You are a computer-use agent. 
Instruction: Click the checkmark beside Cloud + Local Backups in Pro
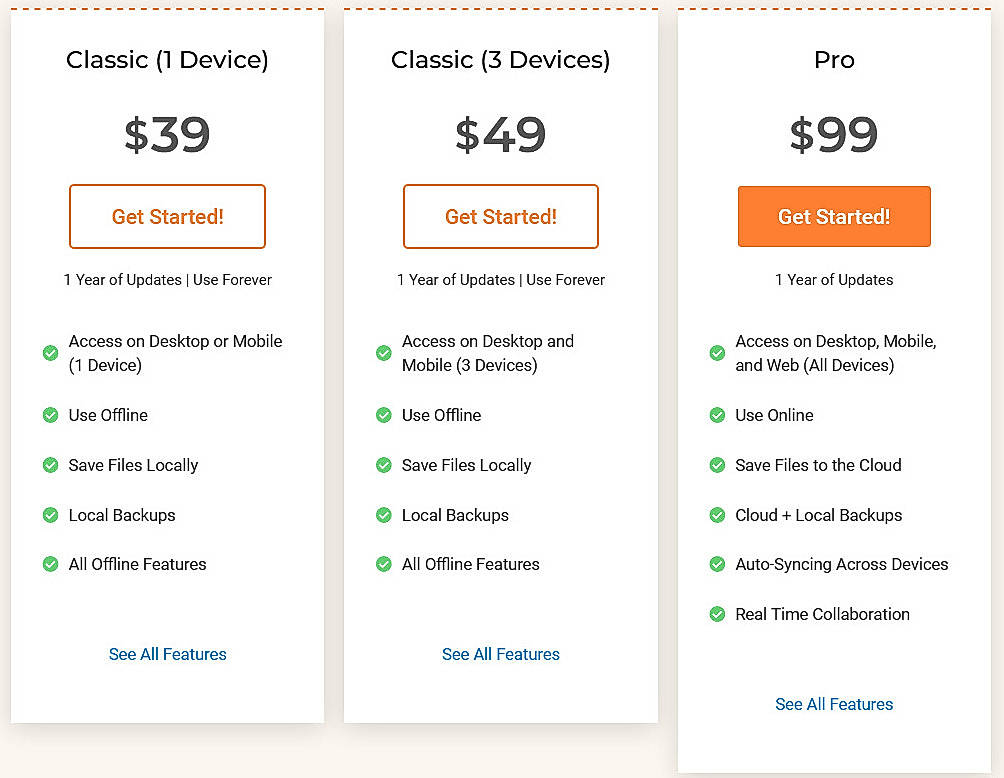click(x=717, y=515)
